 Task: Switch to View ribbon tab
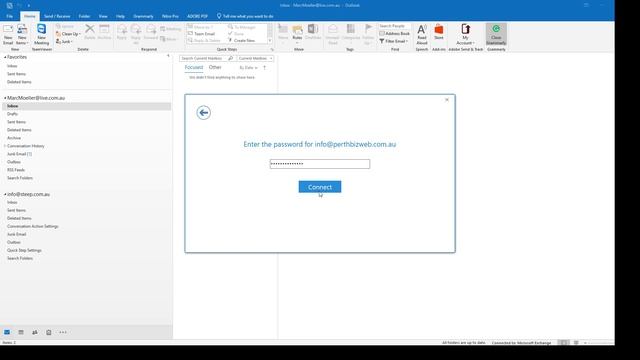click(103, 16)
